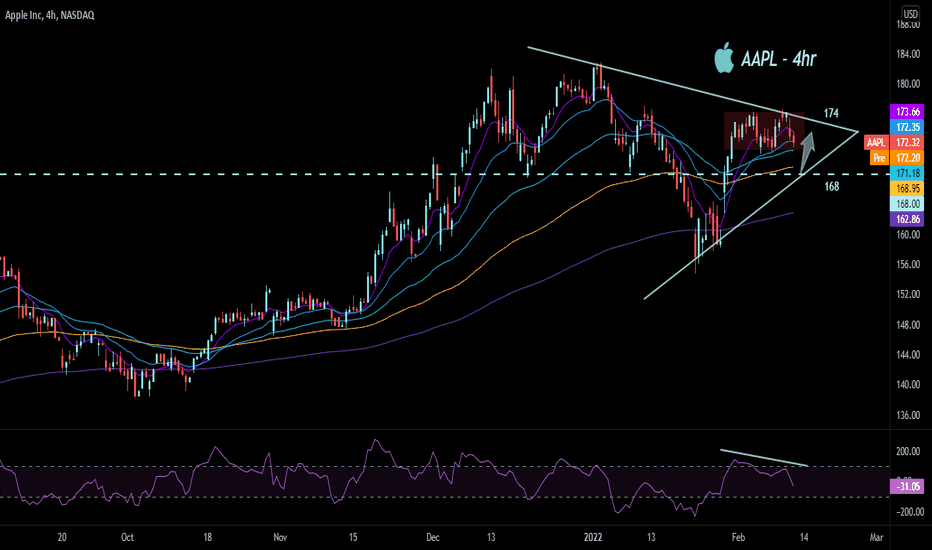Image resolution: width=932 pixels, height=550 pixels.
Task: Click the Nov date on time axis
Action: (280, 538)
